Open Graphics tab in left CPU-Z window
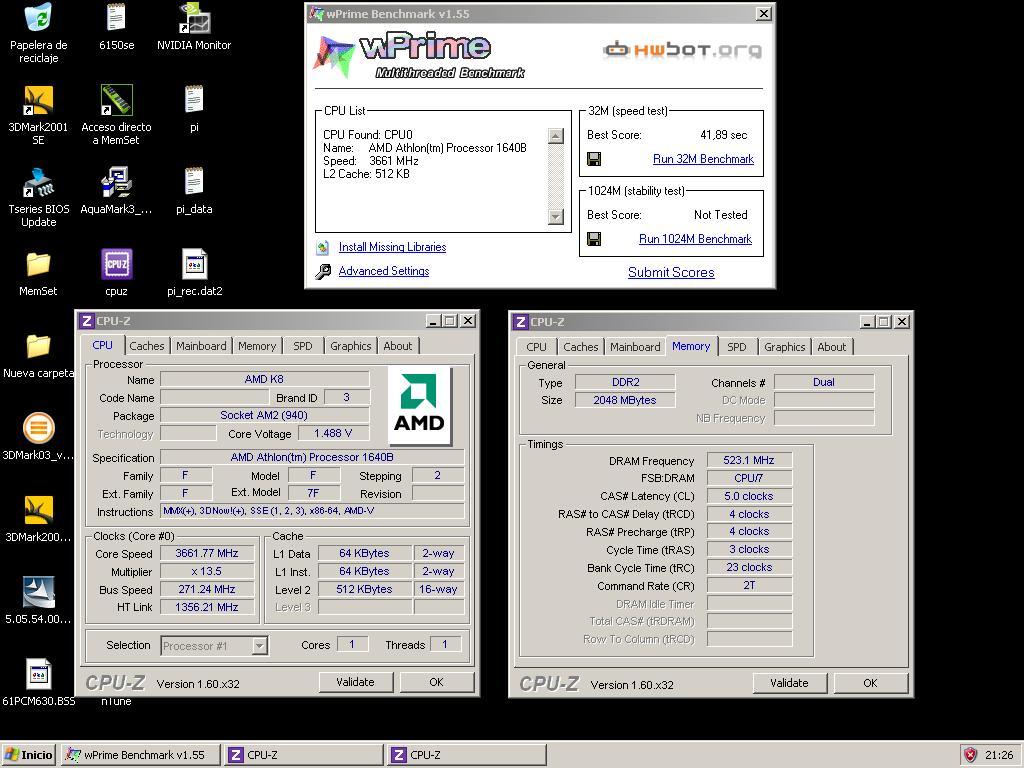Viewport: 1024px width, 768px height. point(351,345)
